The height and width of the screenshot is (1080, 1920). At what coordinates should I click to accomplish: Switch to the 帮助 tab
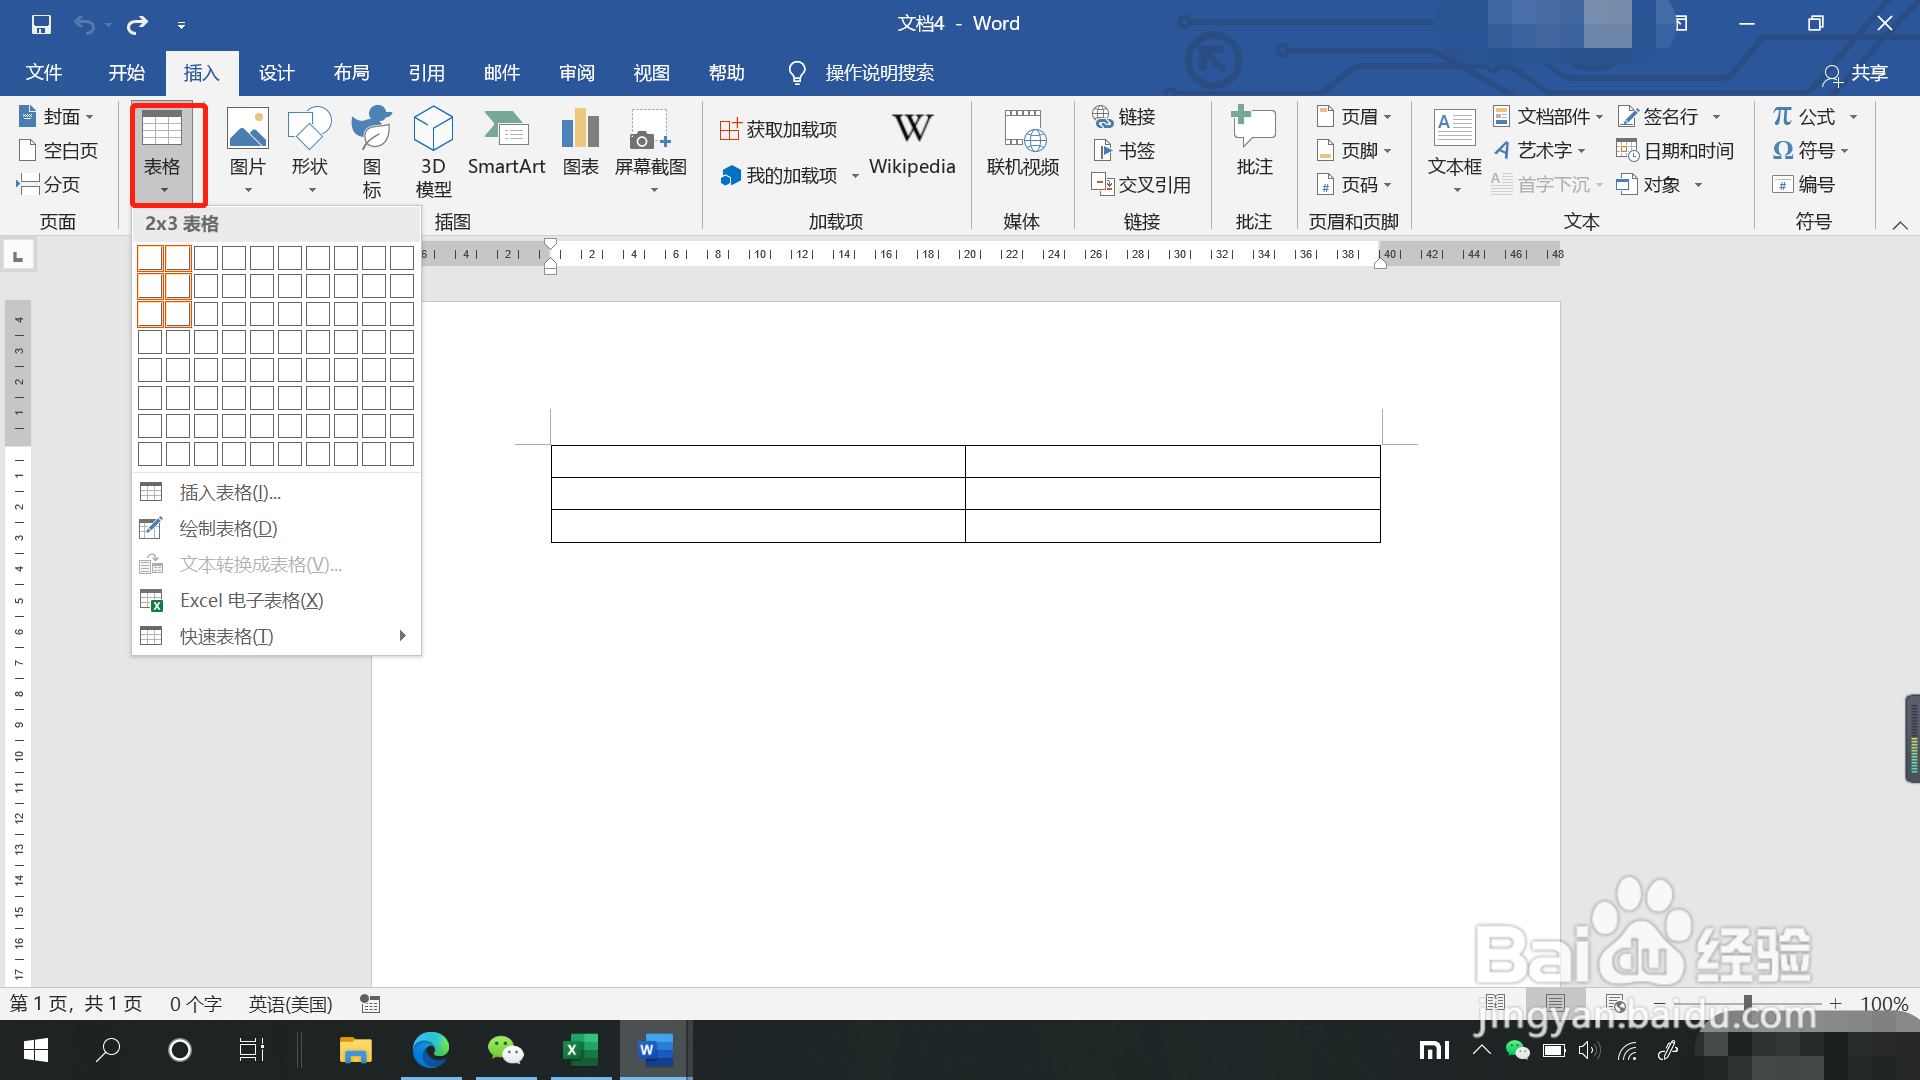tap(727, 73)
